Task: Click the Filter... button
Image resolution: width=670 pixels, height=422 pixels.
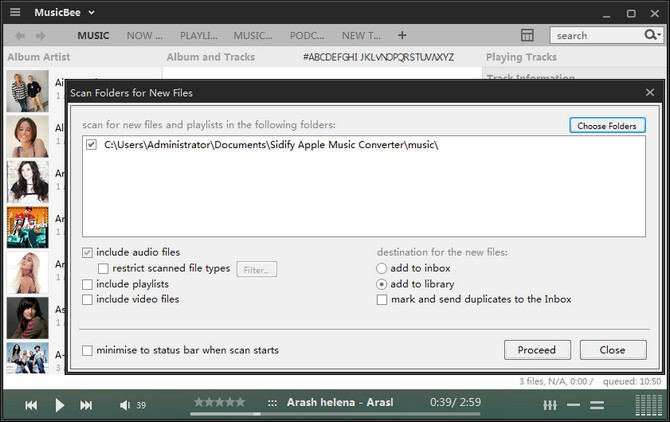Action: point(257,269)
